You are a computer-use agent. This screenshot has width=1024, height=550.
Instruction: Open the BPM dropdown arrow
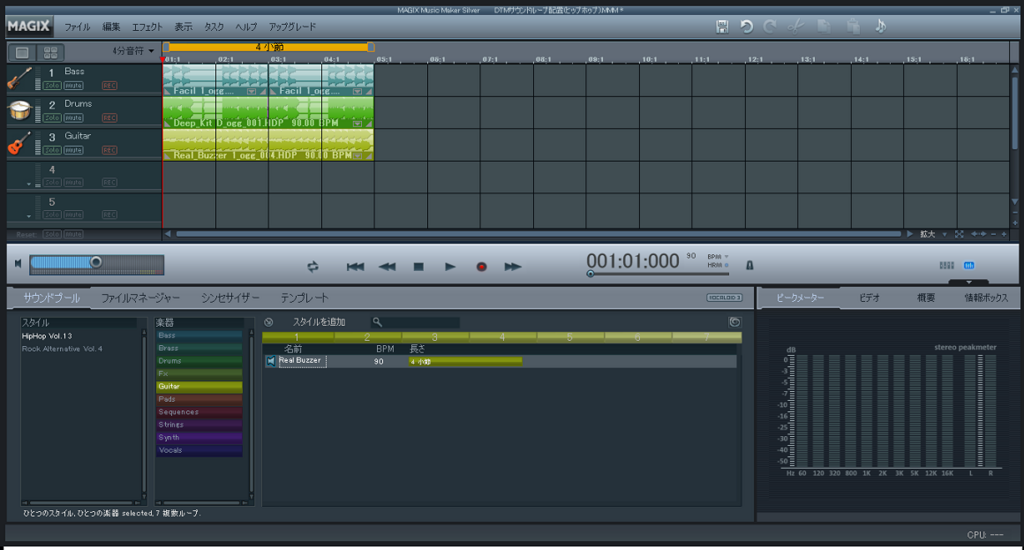pos(726,257)
